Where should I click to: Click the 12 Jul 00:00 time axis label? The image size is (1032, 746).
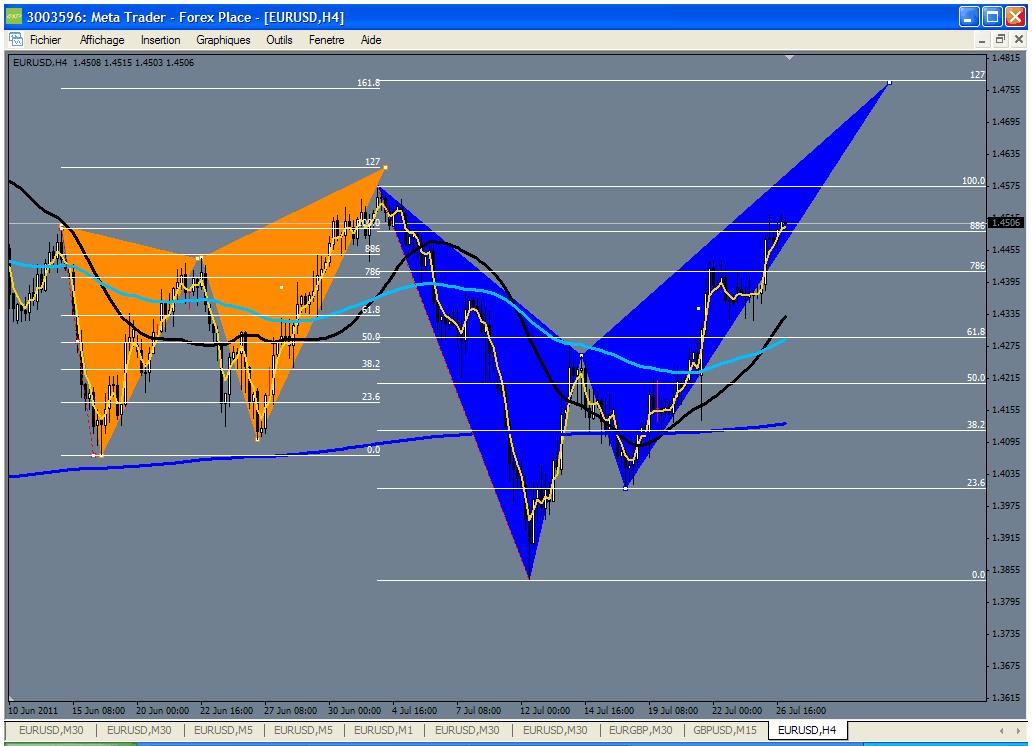545,710
